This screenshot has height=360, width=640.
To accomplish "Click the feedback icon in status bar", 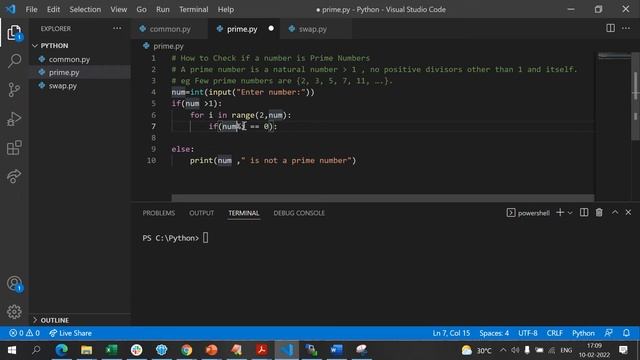I will click(x=609, y=333).
